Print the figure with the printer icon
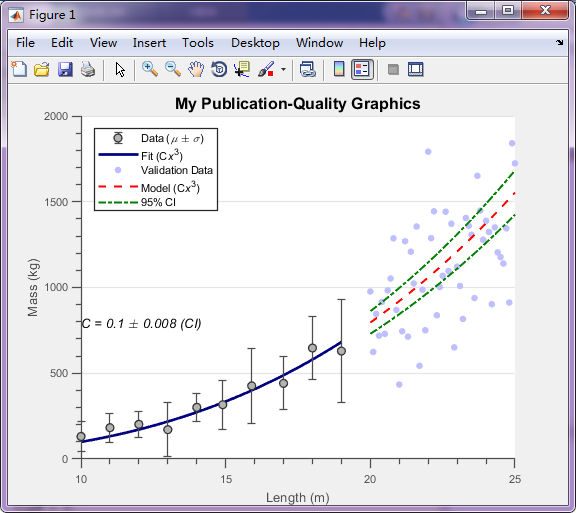Image resolution: width=576 pixels, height=513 pixels. coord(88,69)
